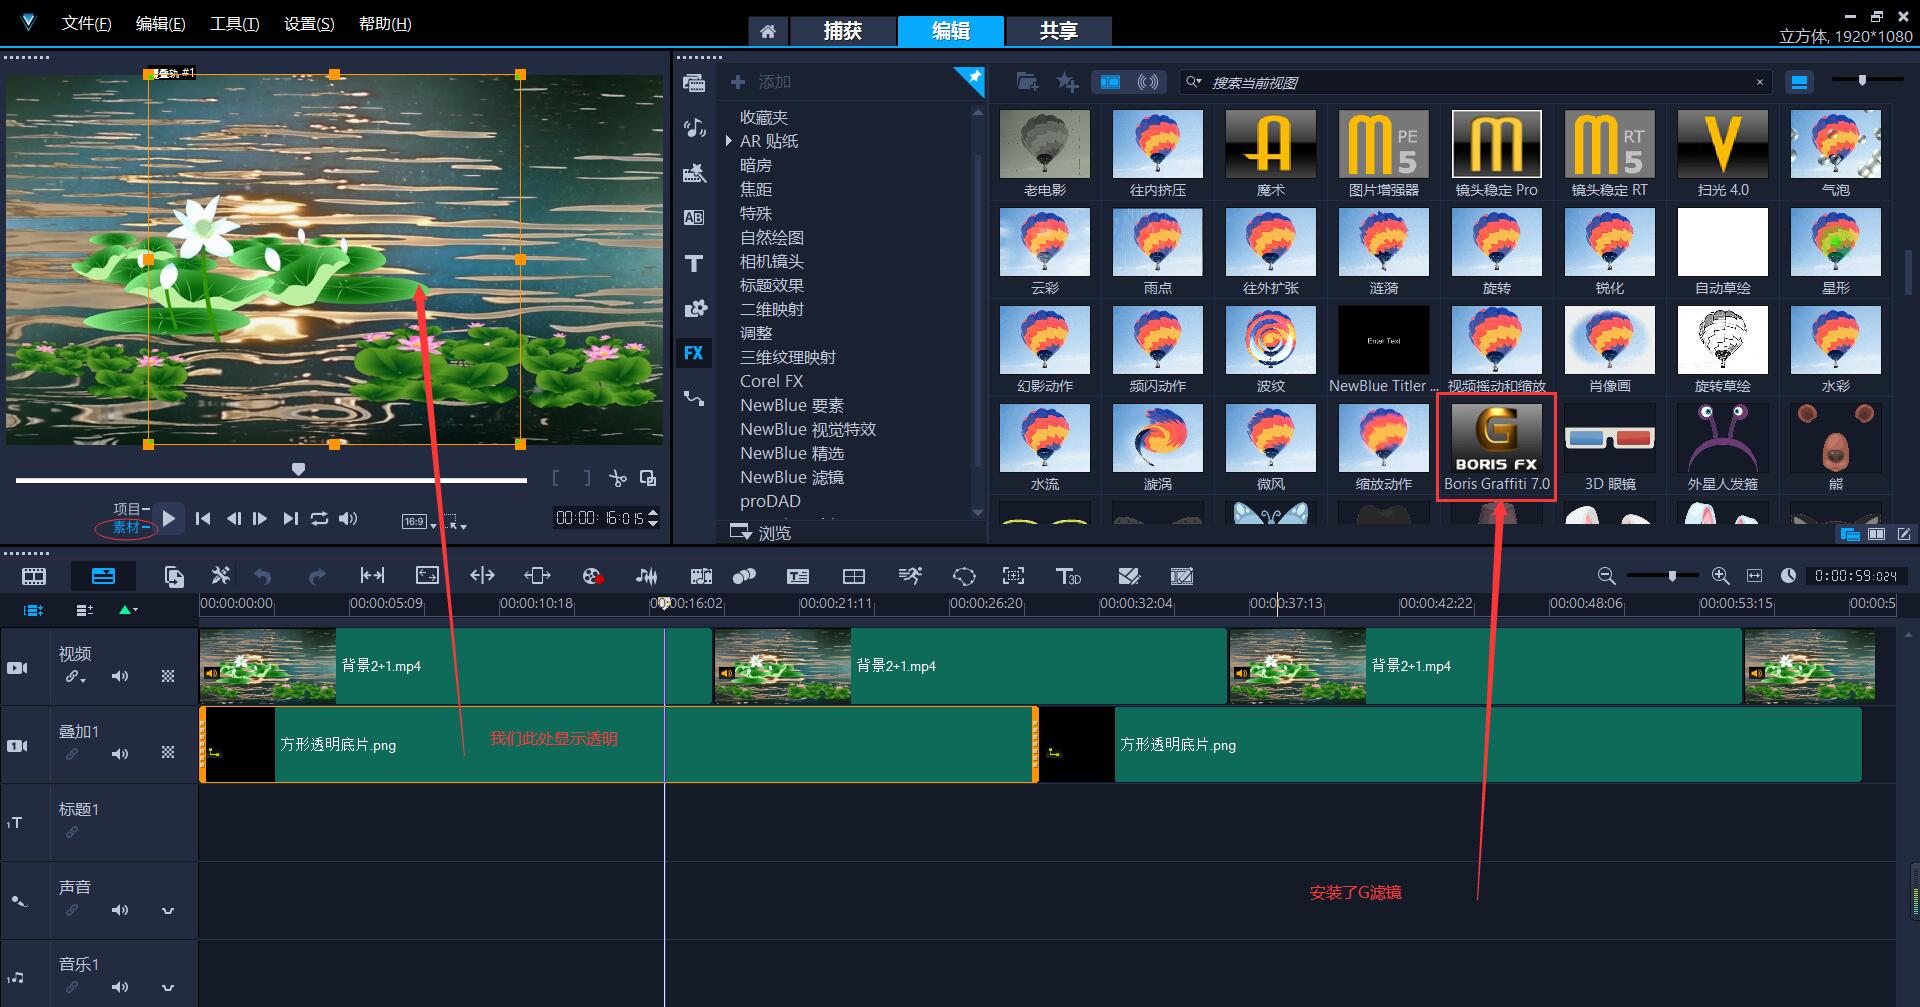This screenshot has width=1920, height=1007.
Task: Open the Title library panel icon
Action: click(693, 263)
